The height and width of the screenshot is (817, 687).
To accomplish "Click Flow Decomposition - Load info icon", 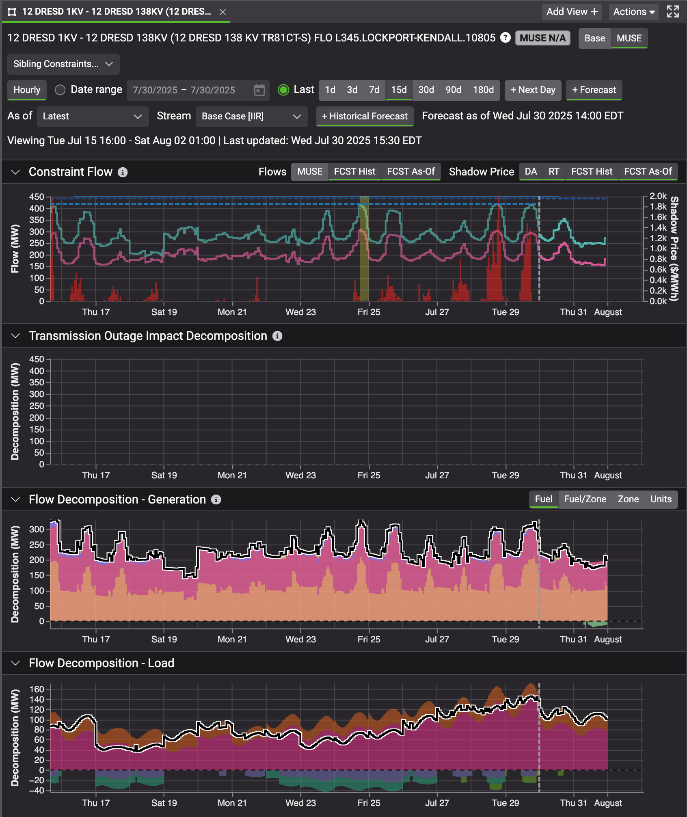I will click(x=184, y=662).
